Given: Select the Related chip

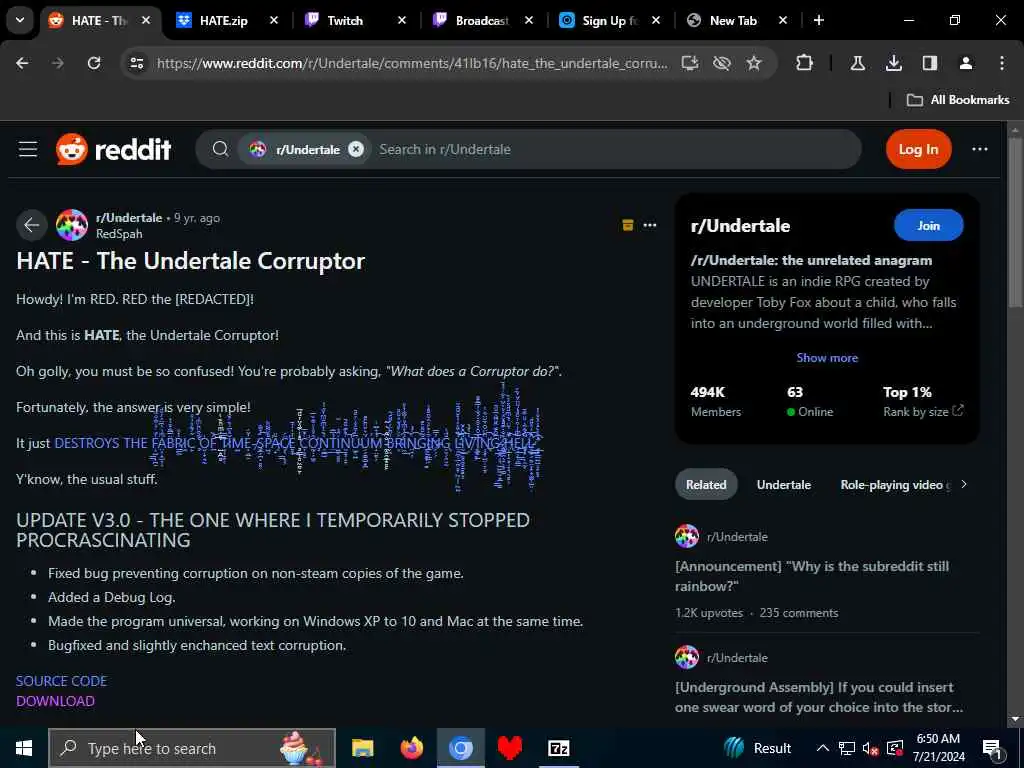Looking at the screenshot, I should pos(706,485).
